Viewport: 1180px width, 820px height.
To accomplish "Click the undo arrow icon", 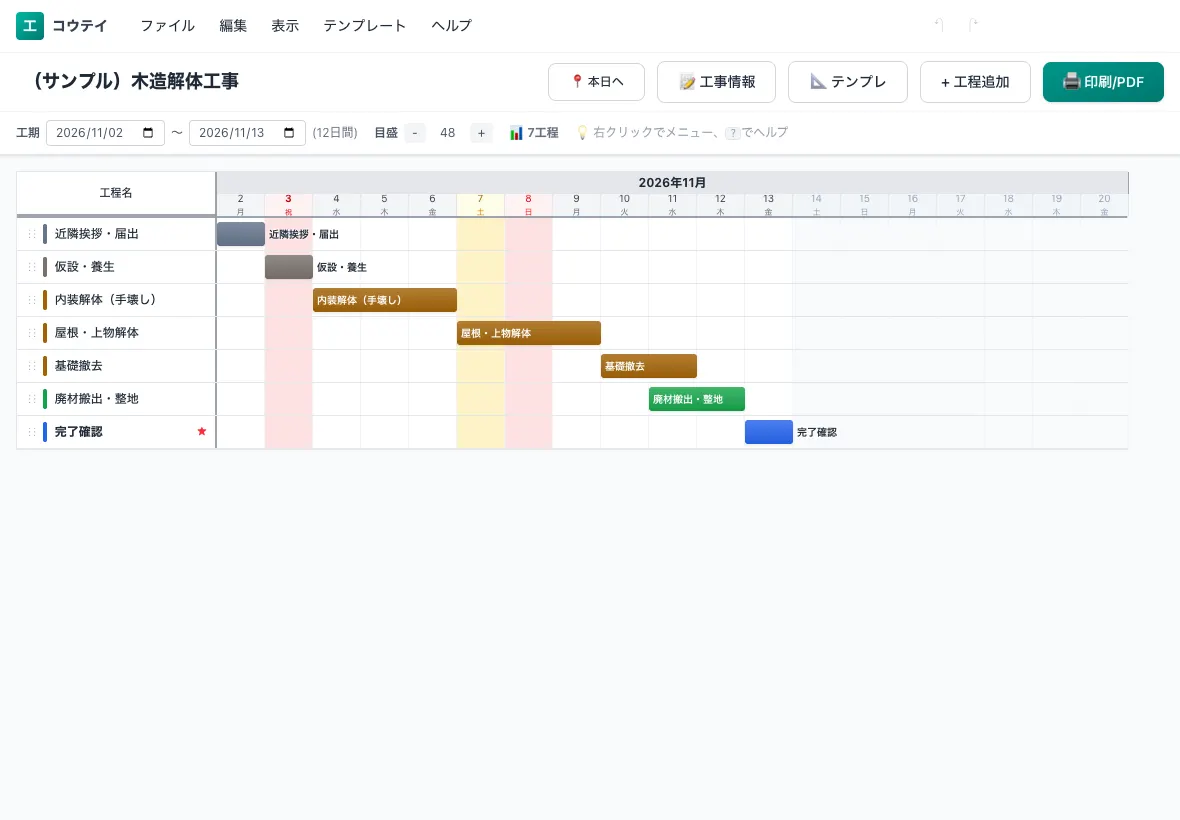I will coord(939,25).
